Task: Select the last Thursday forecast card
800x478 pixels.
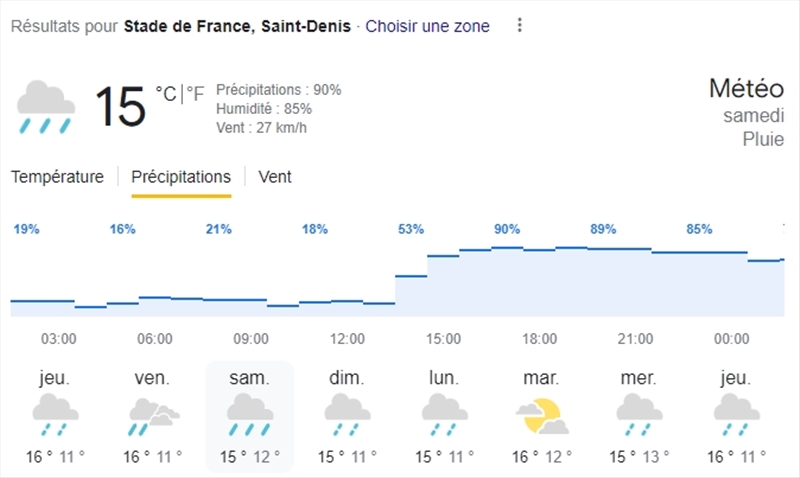Action: [x=734, y=417]
